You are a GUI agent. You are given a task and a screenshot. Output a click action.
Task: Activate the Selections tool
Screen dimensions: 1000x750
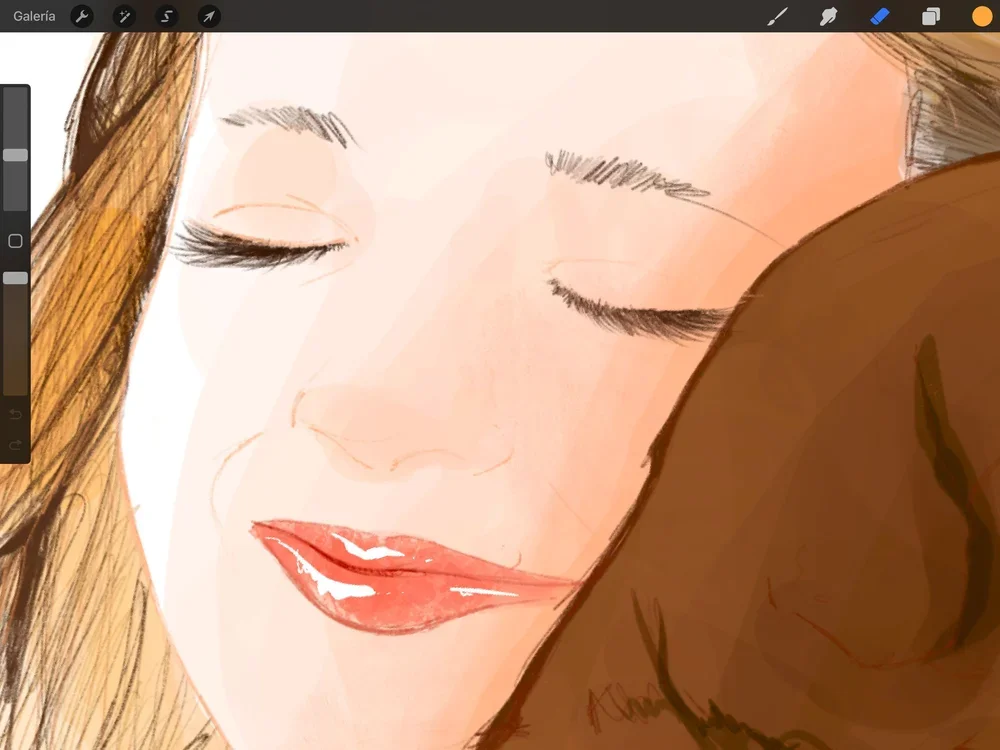[x=166, y=16]
